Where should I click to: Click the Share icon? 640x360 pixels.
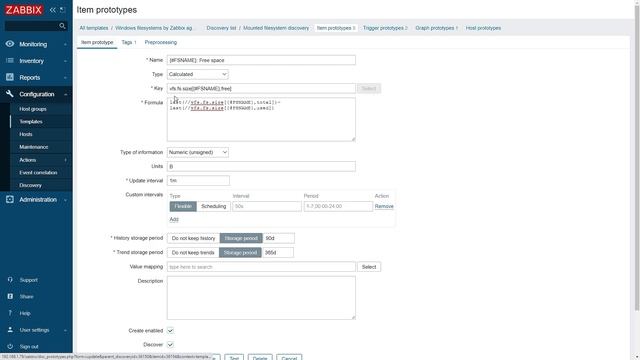(x=10, y=296)
